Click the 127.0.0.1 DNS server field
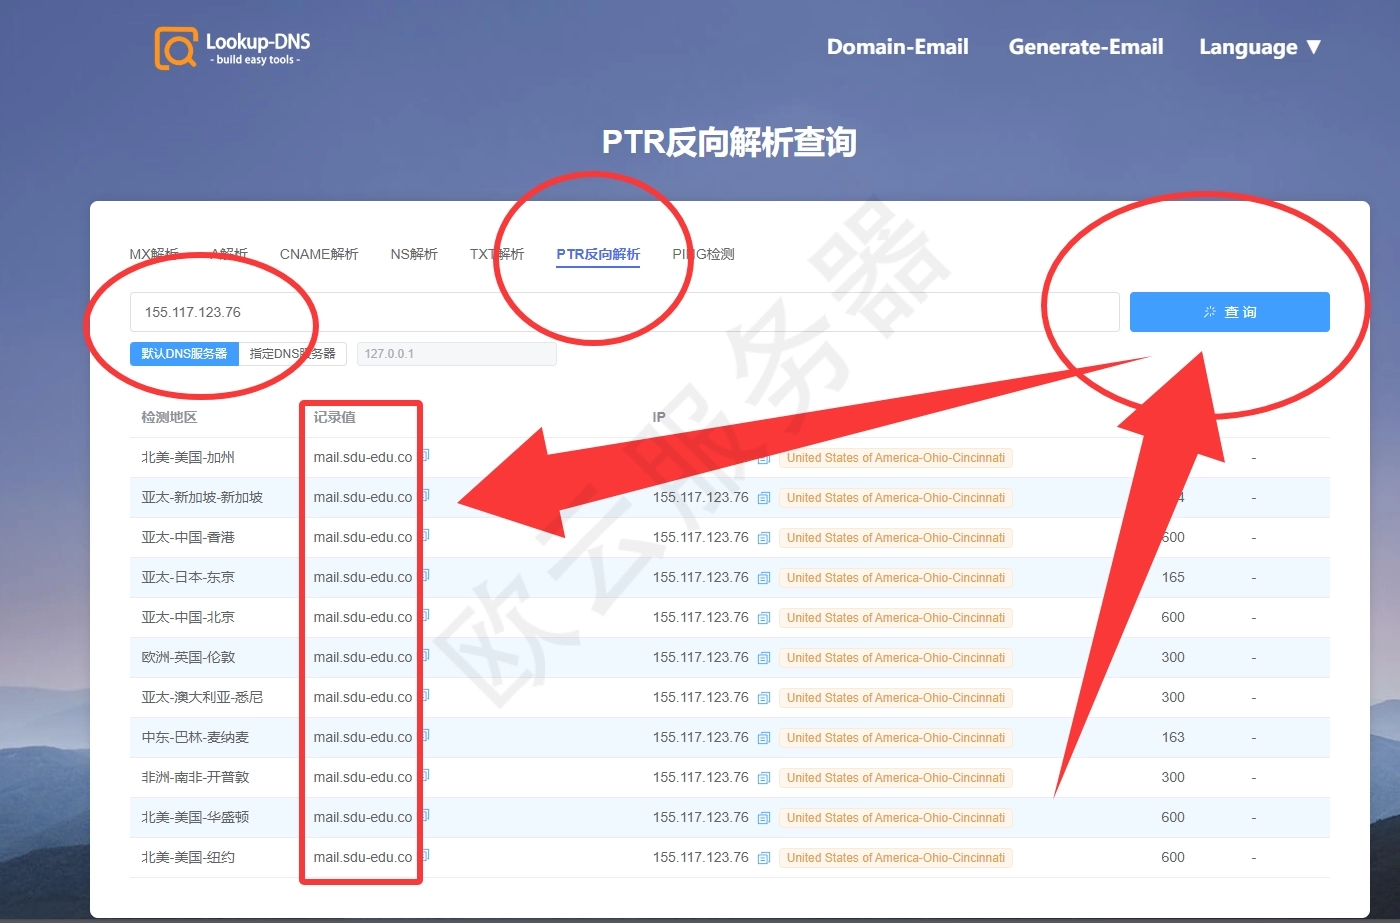 click(x=456, y=353)
